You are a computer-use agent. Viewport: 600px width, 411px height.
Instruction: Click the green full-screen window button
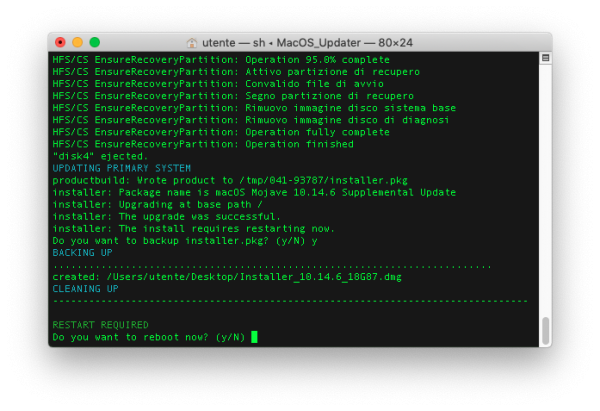point(95,42)
